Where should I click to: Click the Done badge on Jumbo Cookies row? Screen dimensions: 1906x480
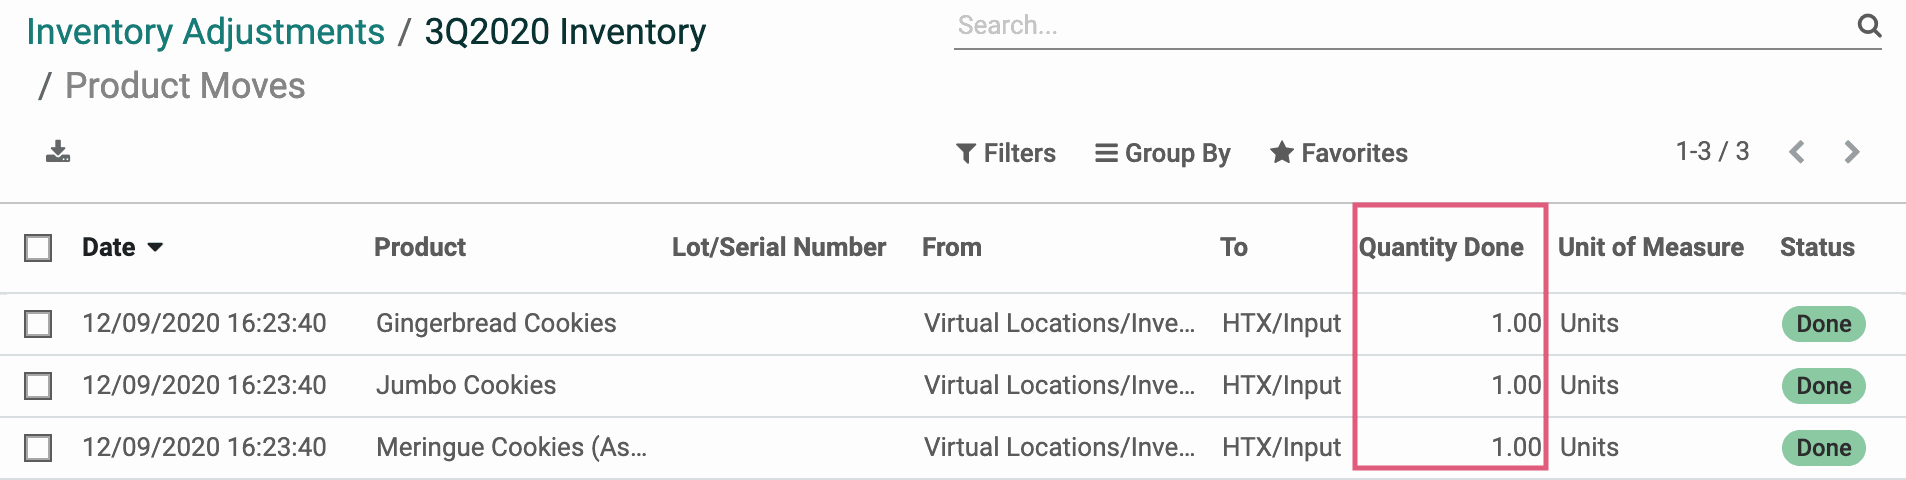pyautogui.click(x=1823, y=386)
